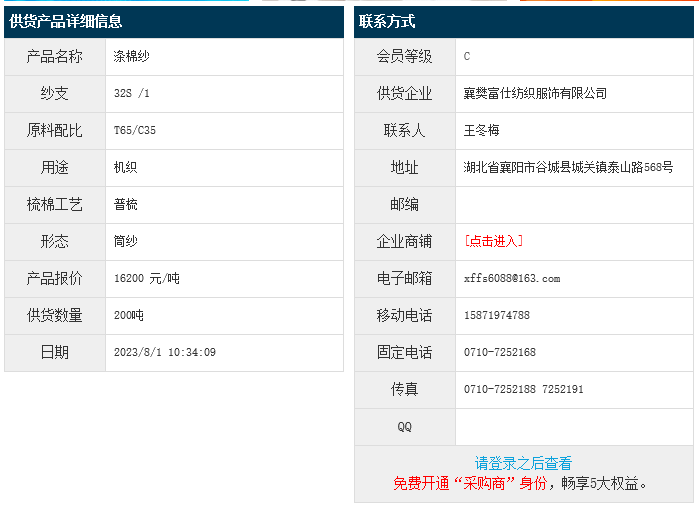Click the 供货产品详细信息 panel header
This screenshot has height=508, width=699.
tap(66, 21)
